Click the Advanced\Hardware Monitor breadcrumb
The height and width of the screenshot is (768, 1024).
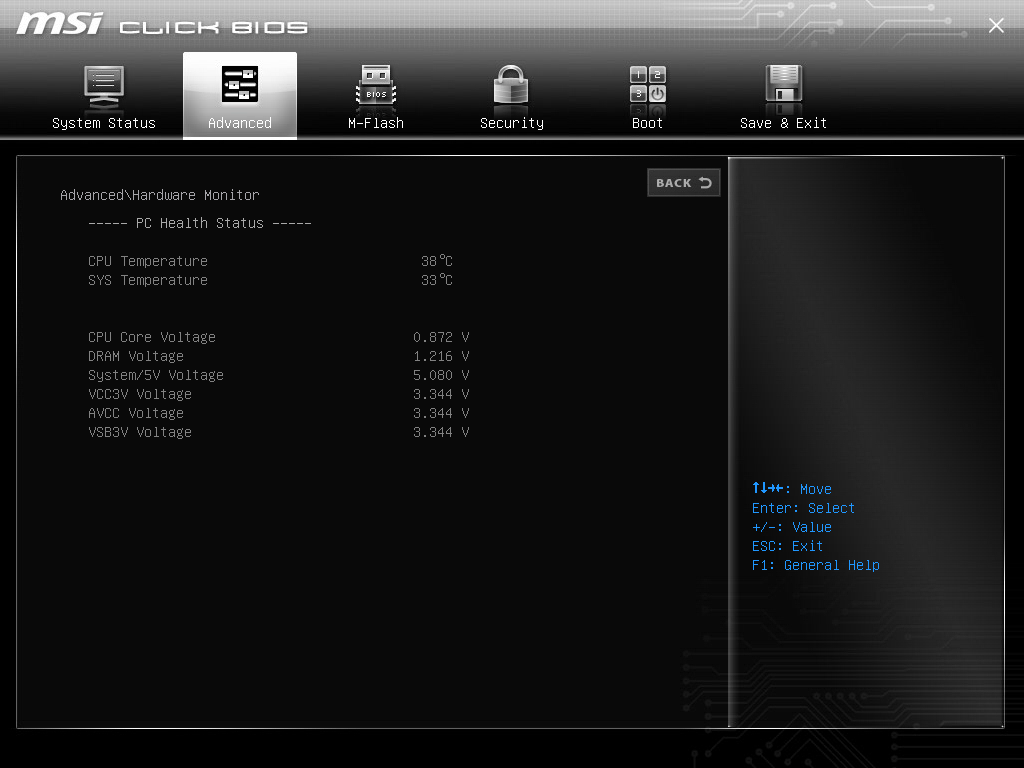tap(159, 195)
